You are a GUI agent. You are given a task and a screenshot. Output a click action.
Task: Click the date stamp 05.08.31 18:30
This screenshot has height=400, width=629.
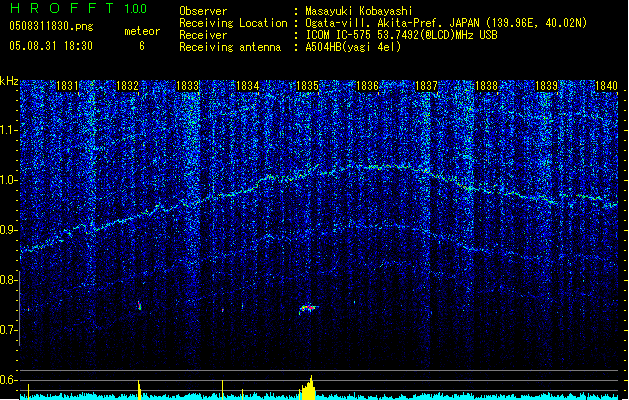pyautogui.click(x=51, y=46)
